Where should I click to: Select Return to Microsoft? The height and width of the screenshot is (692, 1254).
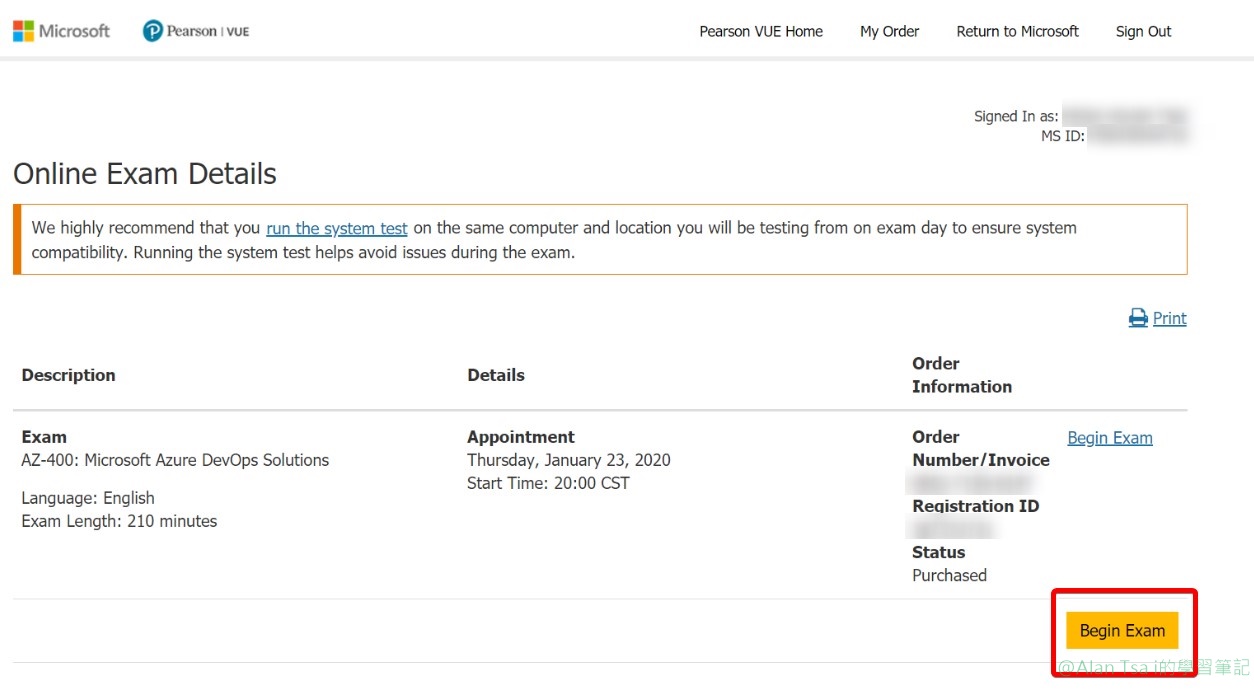coord(1017,31)
